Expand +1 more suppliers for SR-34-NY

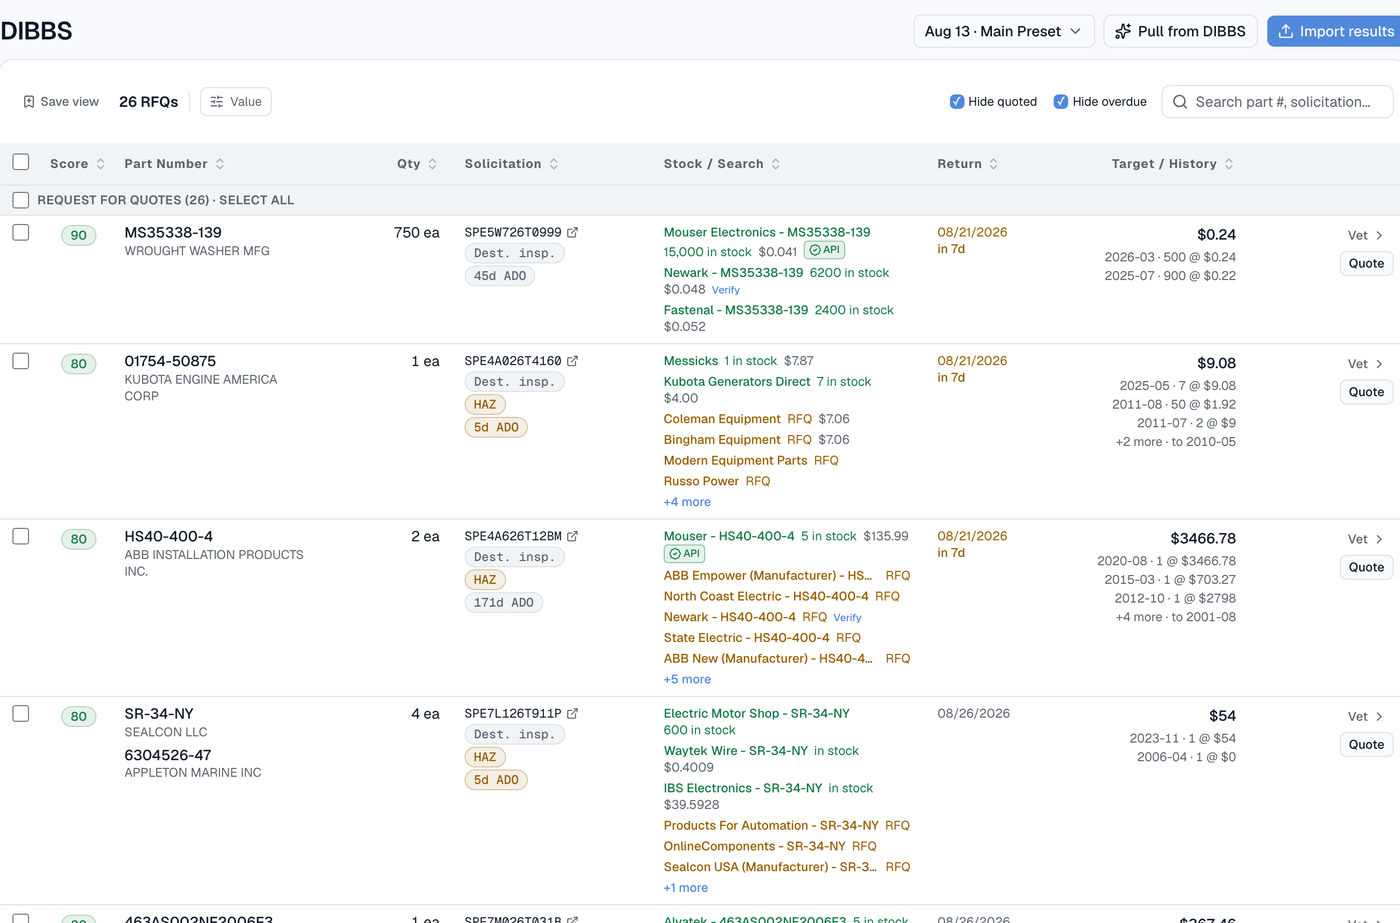pyautogui.click(x=686, y=888)
